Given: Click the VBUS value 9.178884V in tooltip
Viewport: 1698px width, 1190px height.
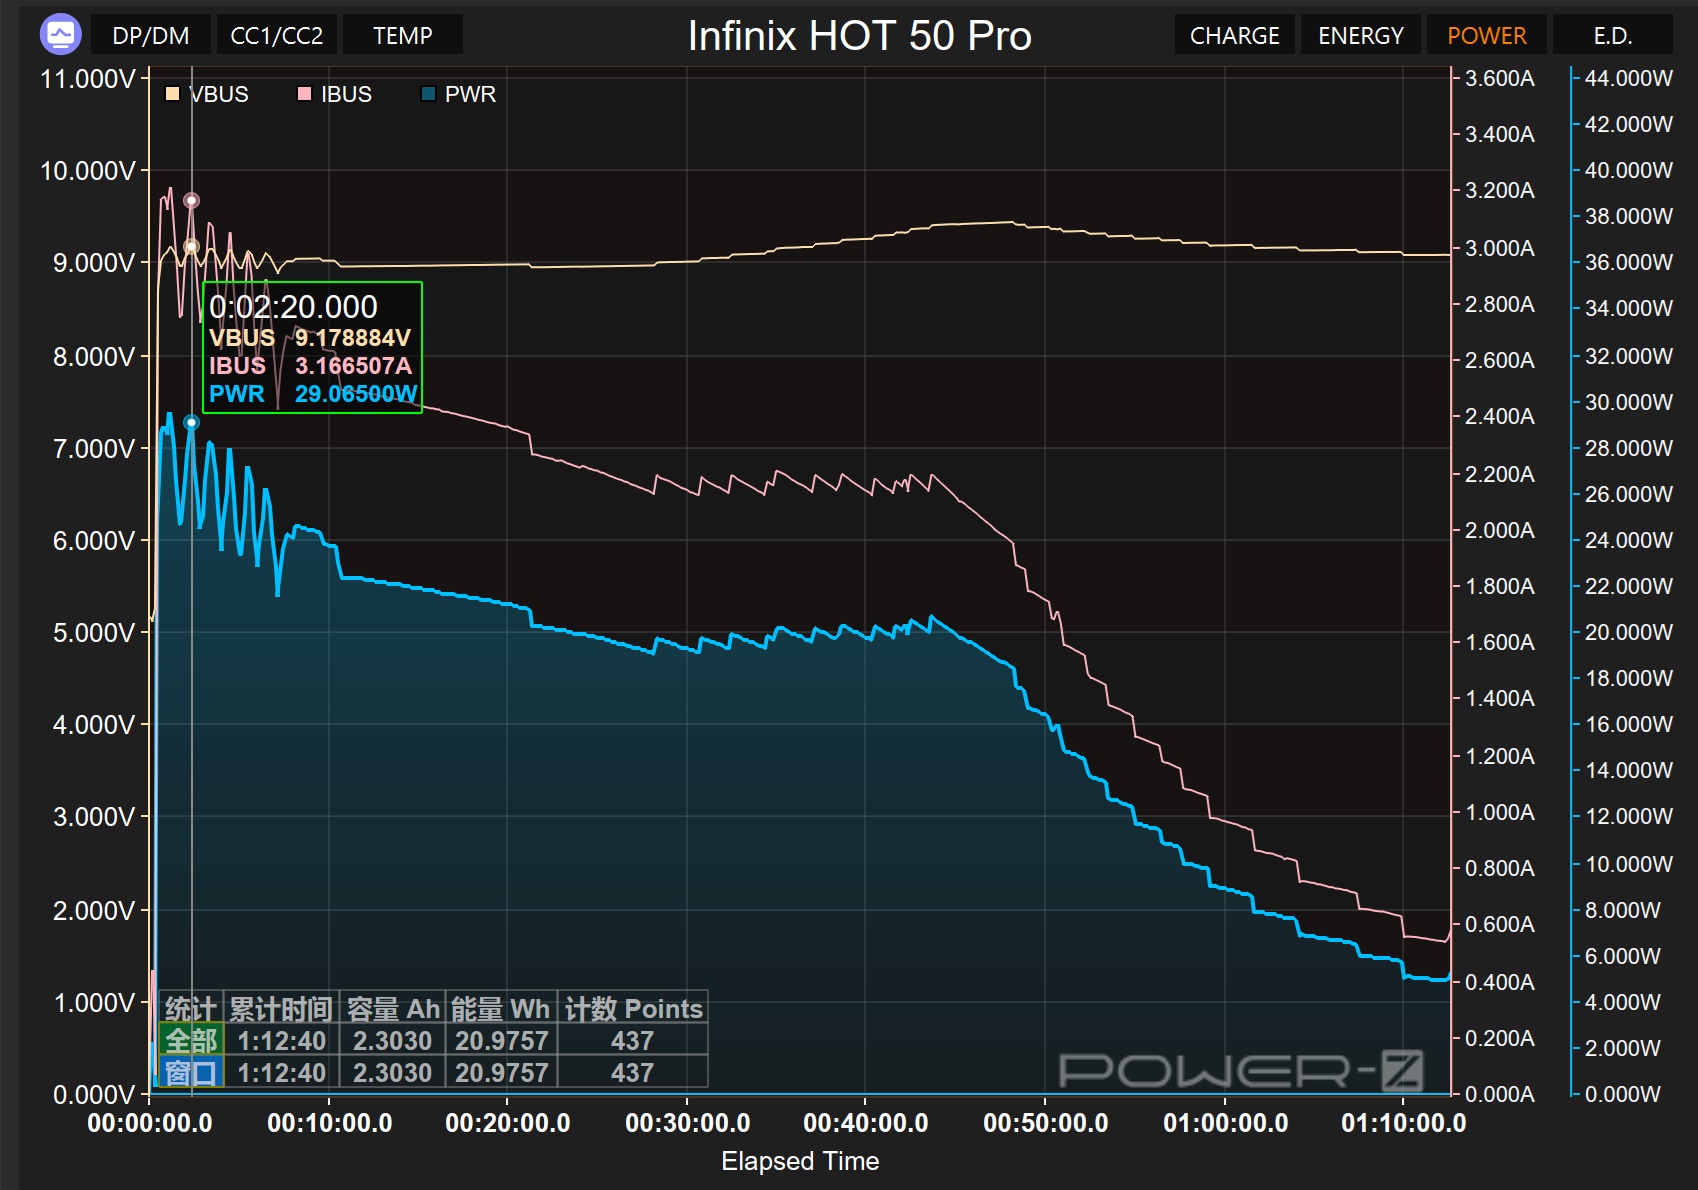Looking at the screenshot, I should (353, 338).
